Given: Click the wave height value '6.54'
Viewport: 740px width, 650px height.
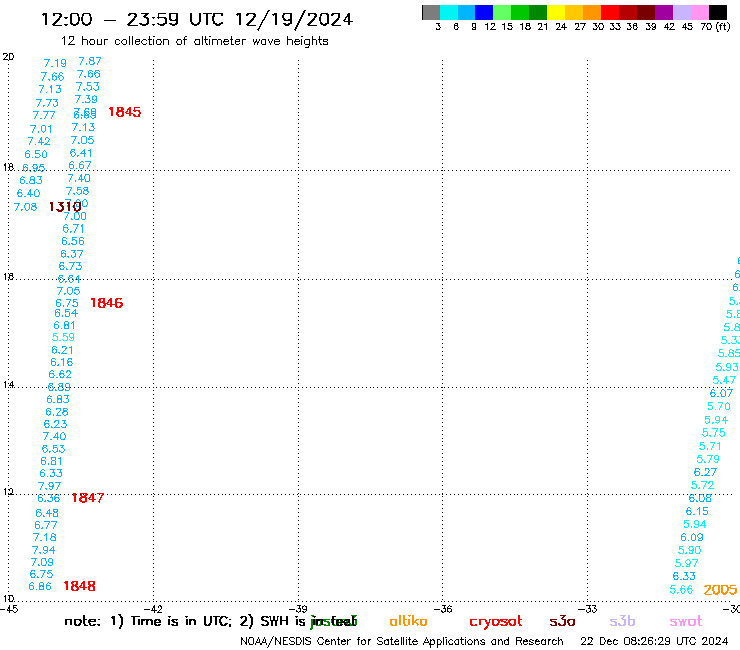Looking at the screenshot, I should tap(66, 313).
